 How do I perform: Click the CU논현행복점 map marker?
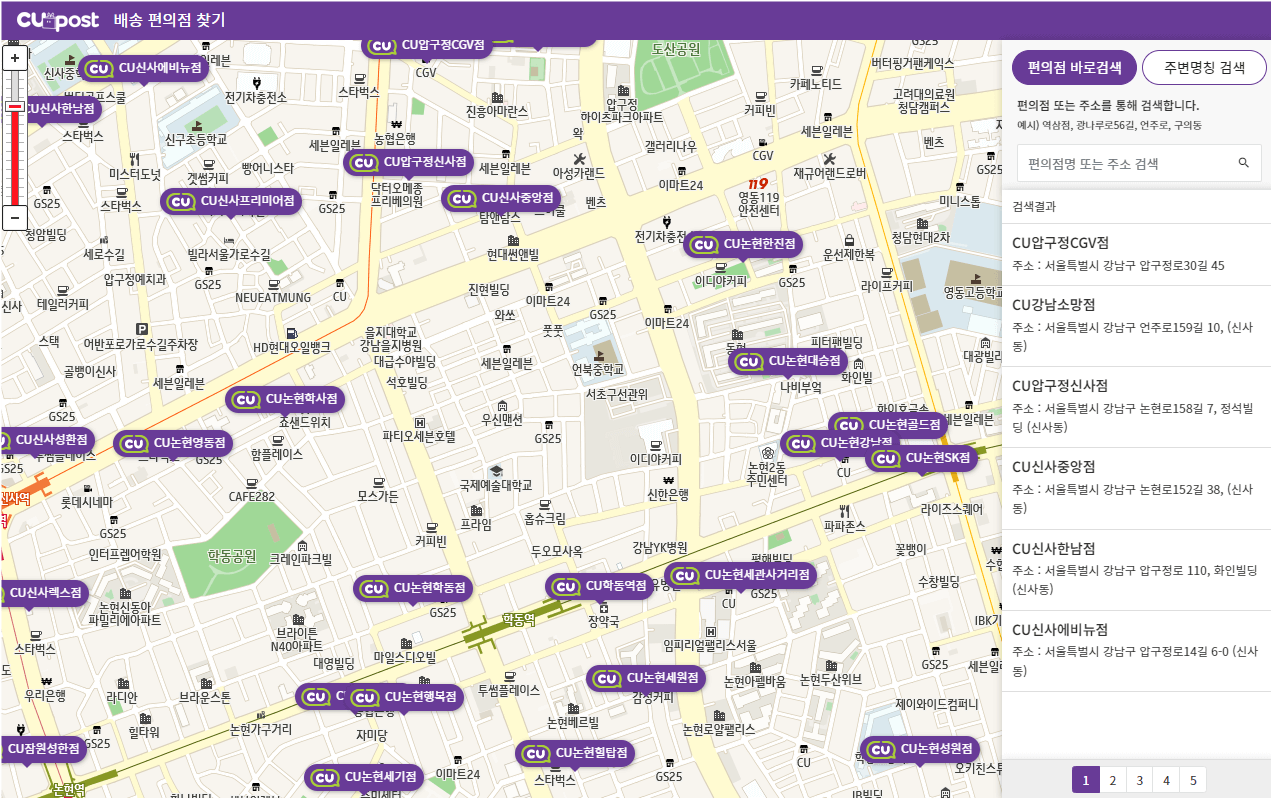point(405,697)
